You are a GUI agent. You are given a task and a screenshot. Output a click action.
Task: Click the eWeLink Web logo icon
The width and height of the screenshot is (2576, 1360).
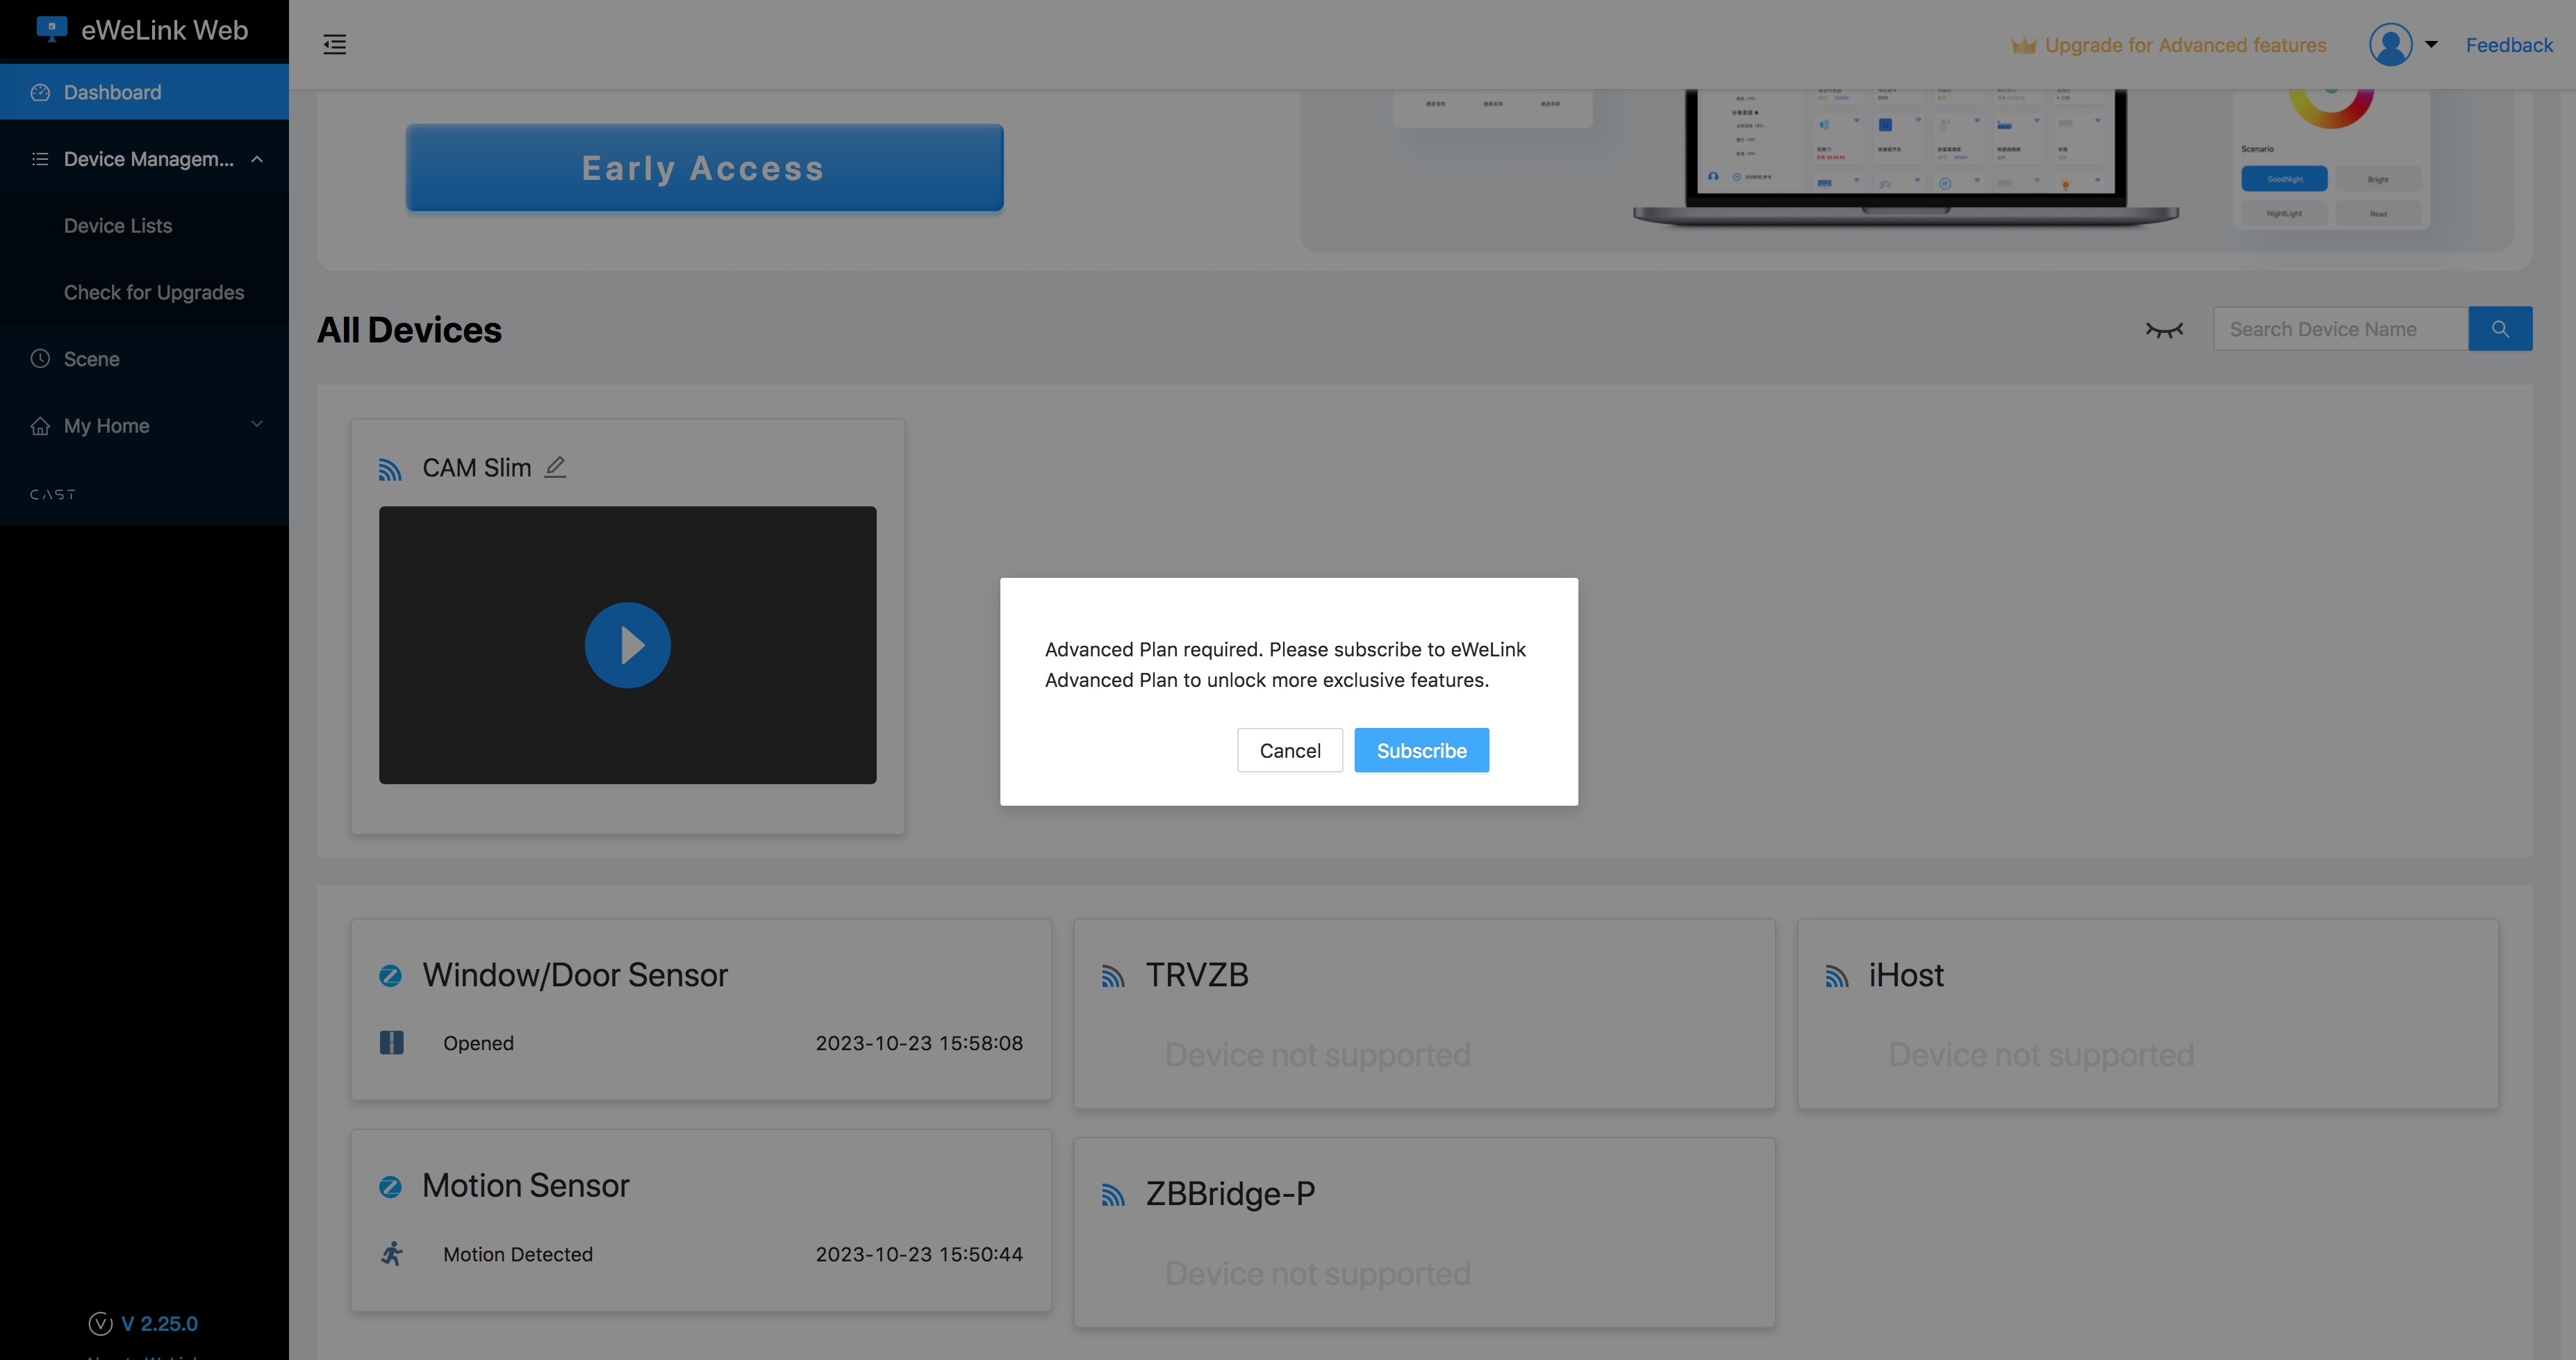51,29
